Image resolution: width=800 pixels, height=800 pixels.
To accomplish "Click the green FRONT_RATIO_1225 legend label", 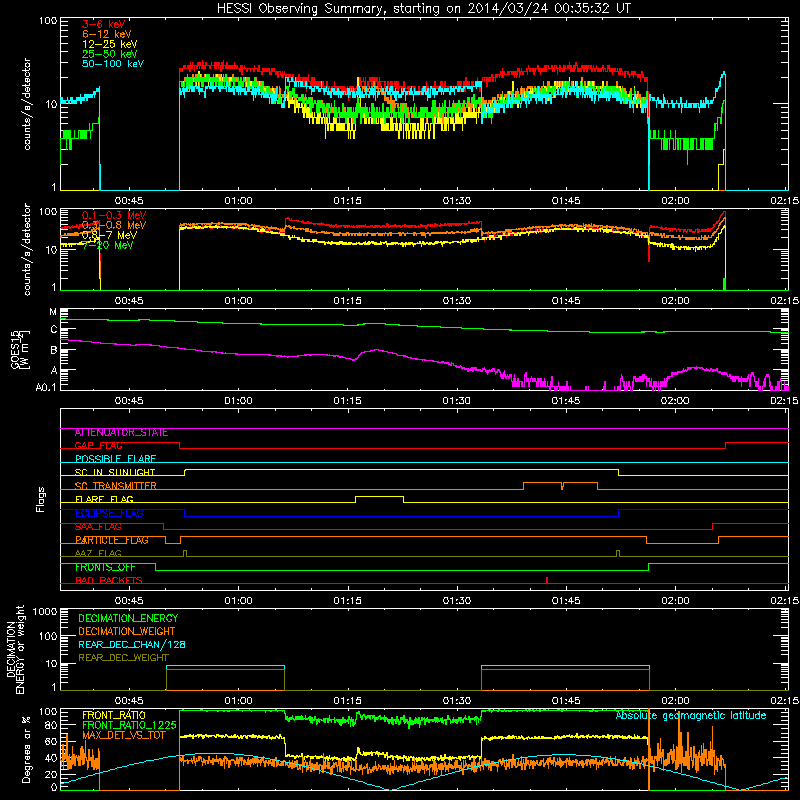I will pyautogui.click(x=129, y=725).
